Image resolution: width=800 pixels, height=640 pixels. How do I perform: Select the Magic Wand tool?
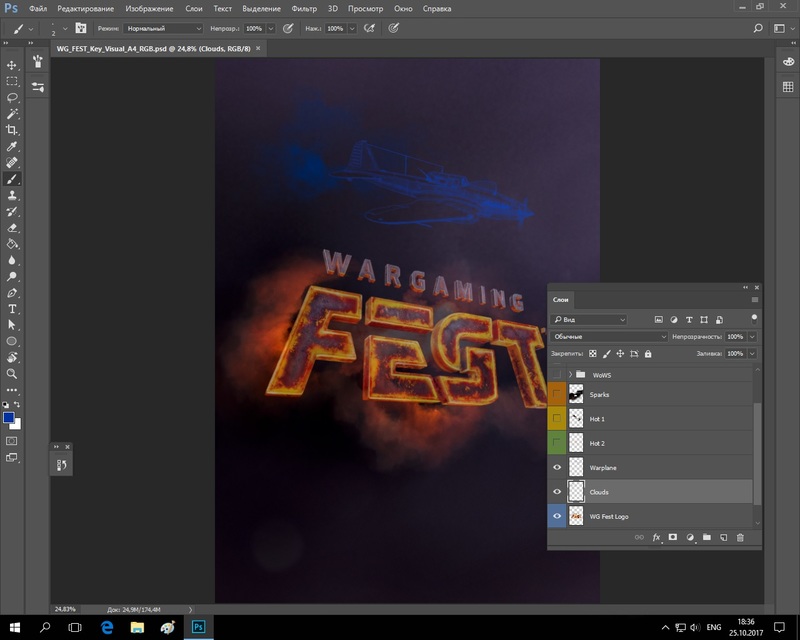coord(12,114)
